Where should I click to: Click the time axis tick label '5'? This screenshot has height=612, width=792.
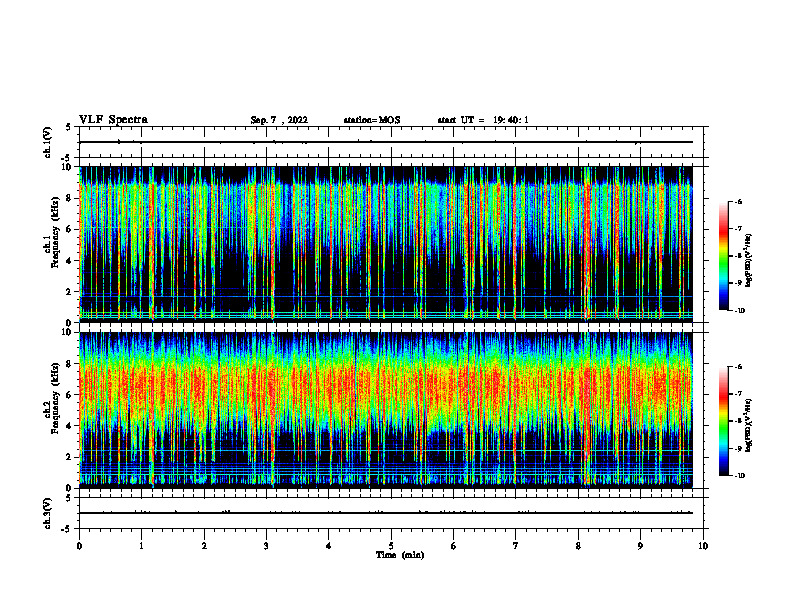pyautogui.click(x=391, y=546)
